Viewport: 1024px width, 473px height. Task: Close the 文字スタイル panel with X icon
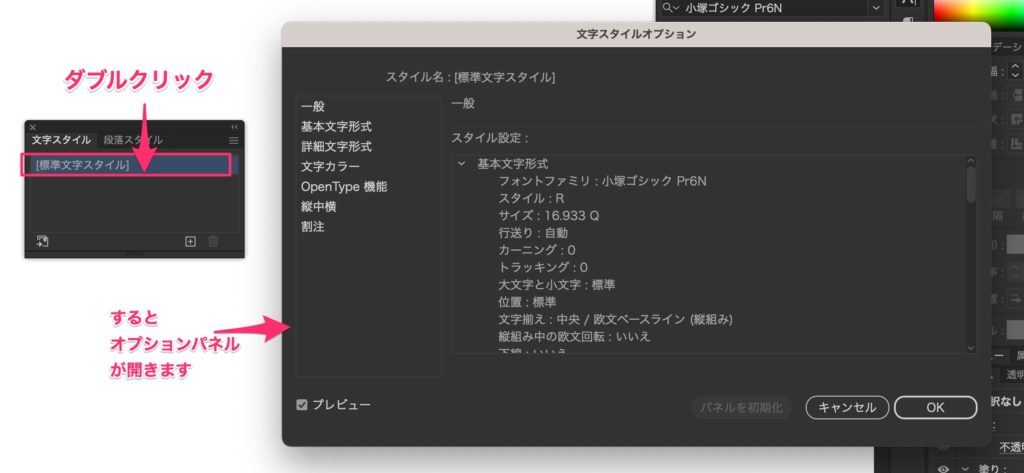tap(33, 127)
